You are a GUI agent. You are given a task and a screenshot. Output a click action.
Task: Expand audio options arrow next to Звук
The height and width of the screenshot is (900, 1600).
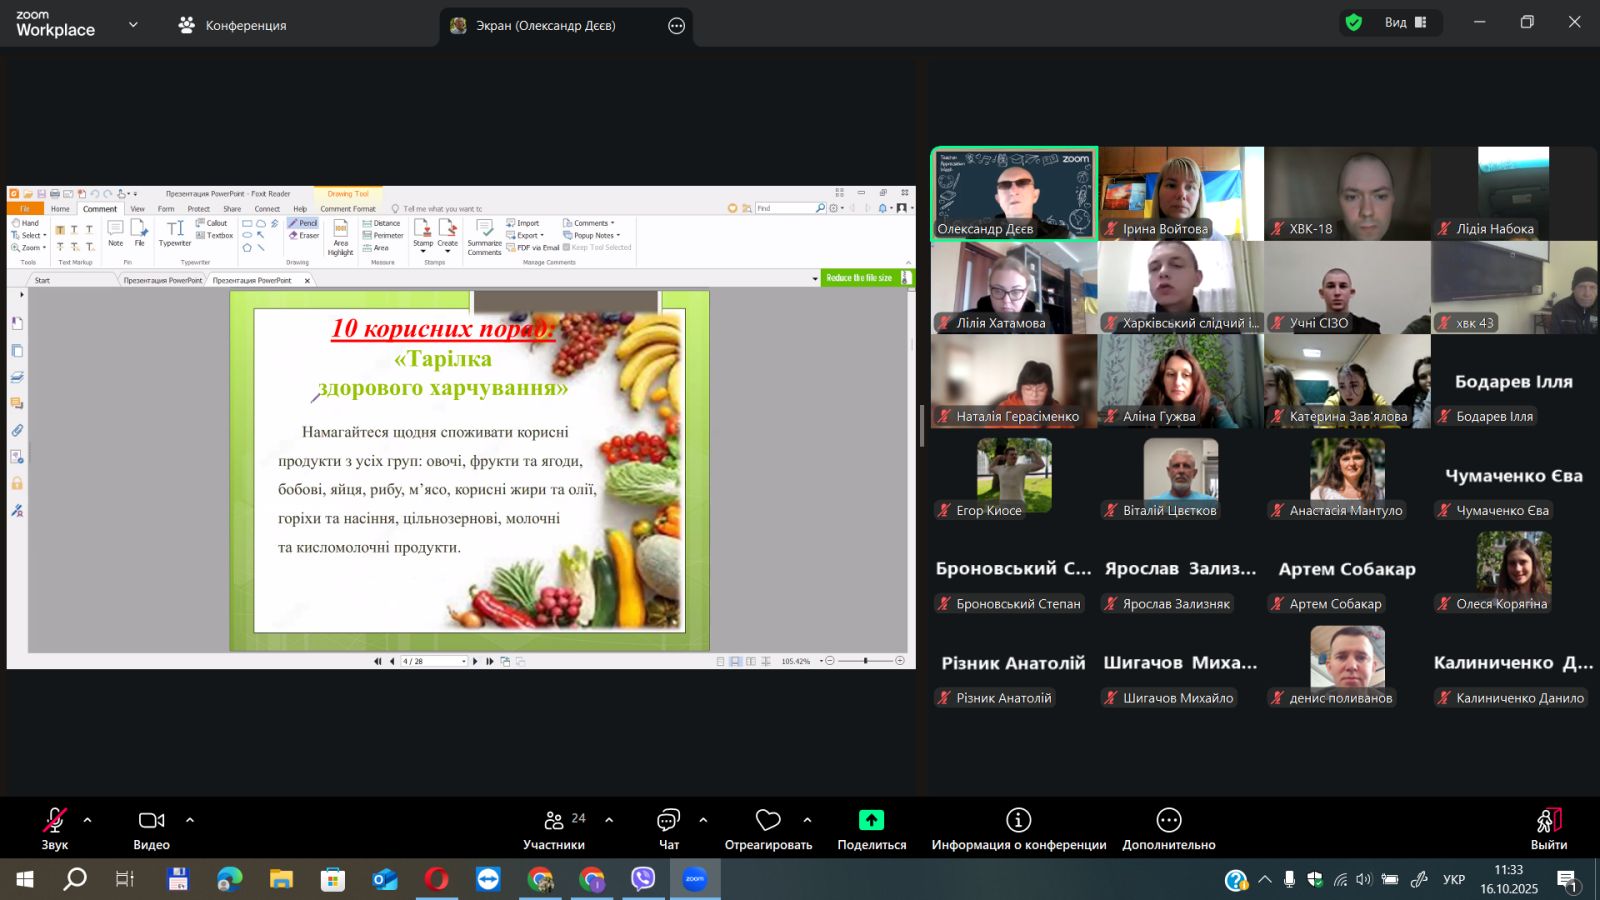(x=88, y=820)
